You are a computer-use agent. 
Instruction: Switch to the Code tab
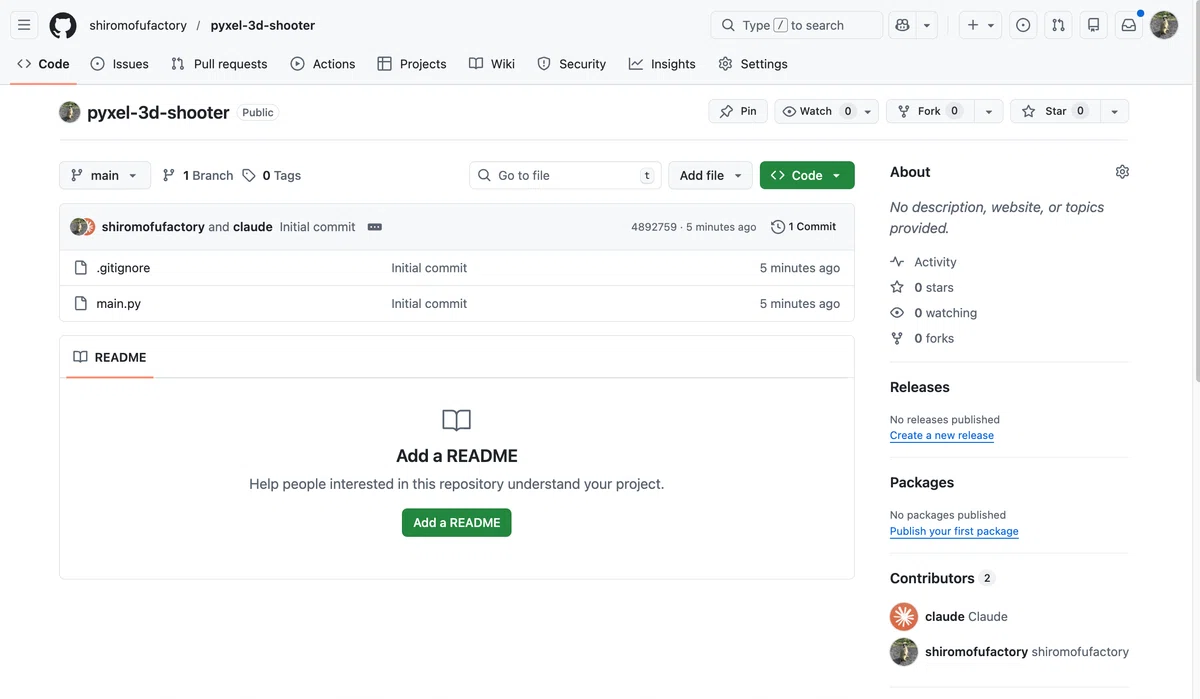pyautogui.click(x=43, y=64)
